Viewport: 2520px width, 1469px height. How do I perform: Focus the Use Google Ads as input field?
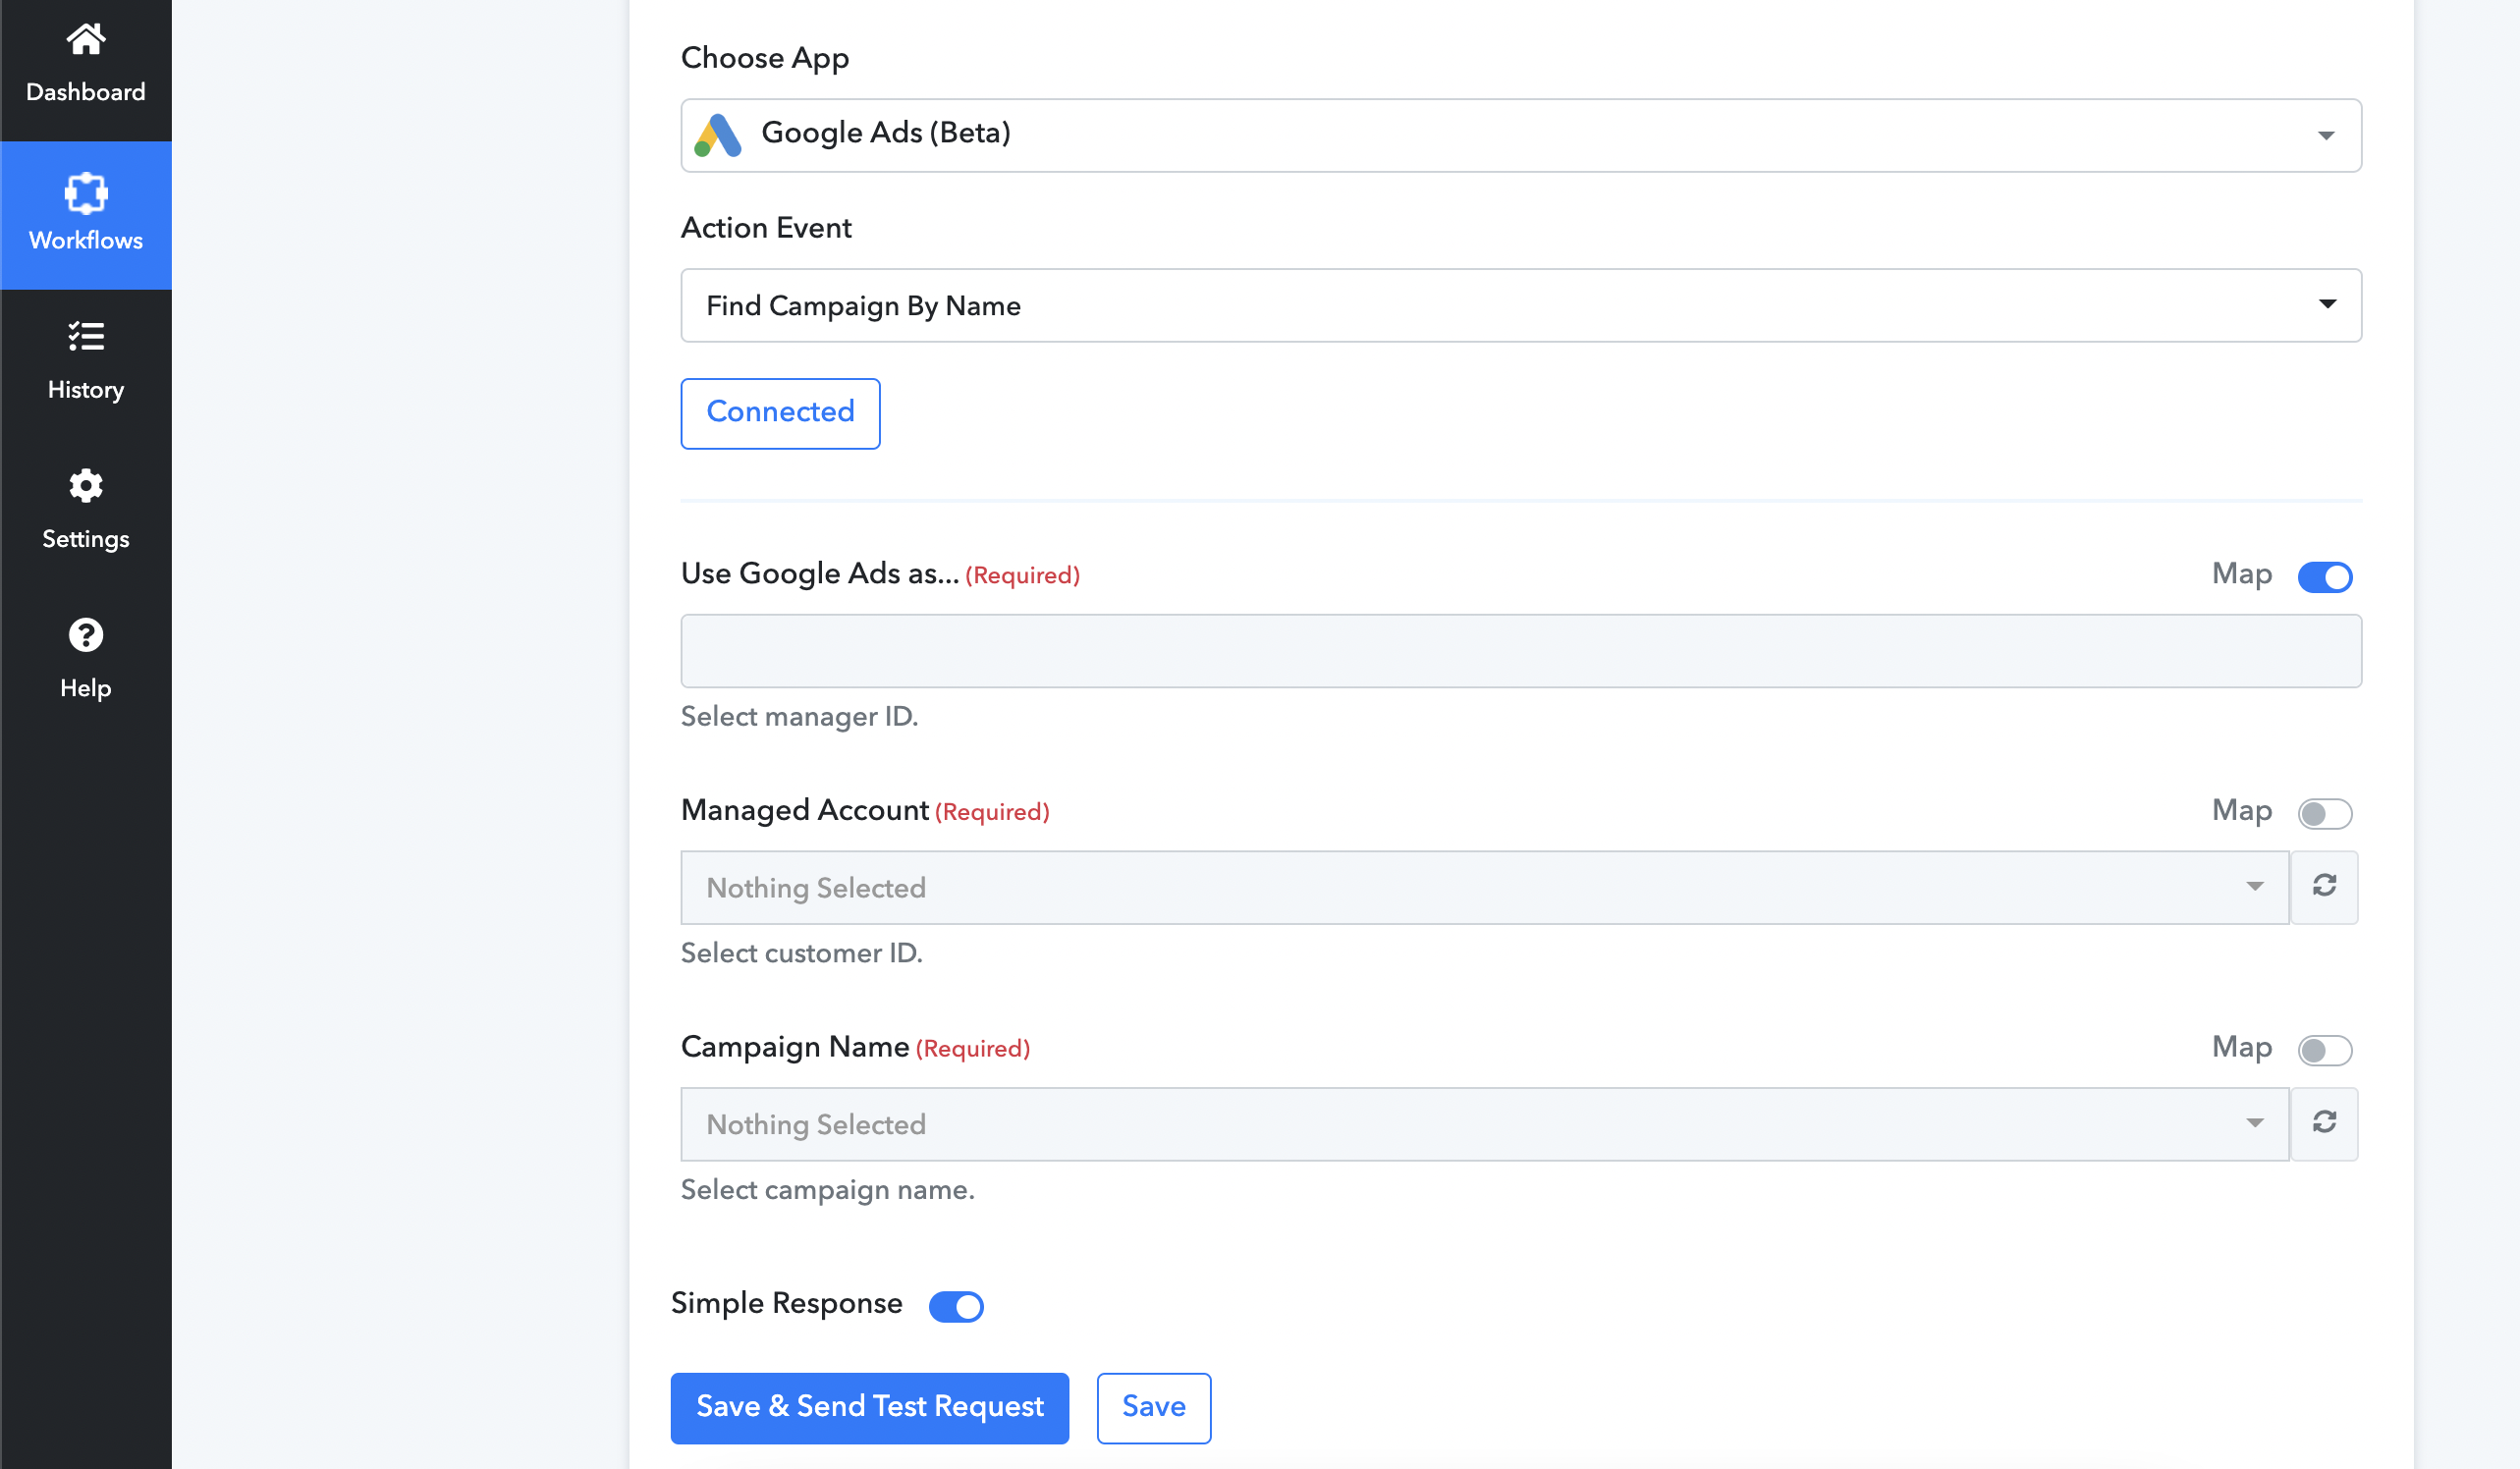1521,651
